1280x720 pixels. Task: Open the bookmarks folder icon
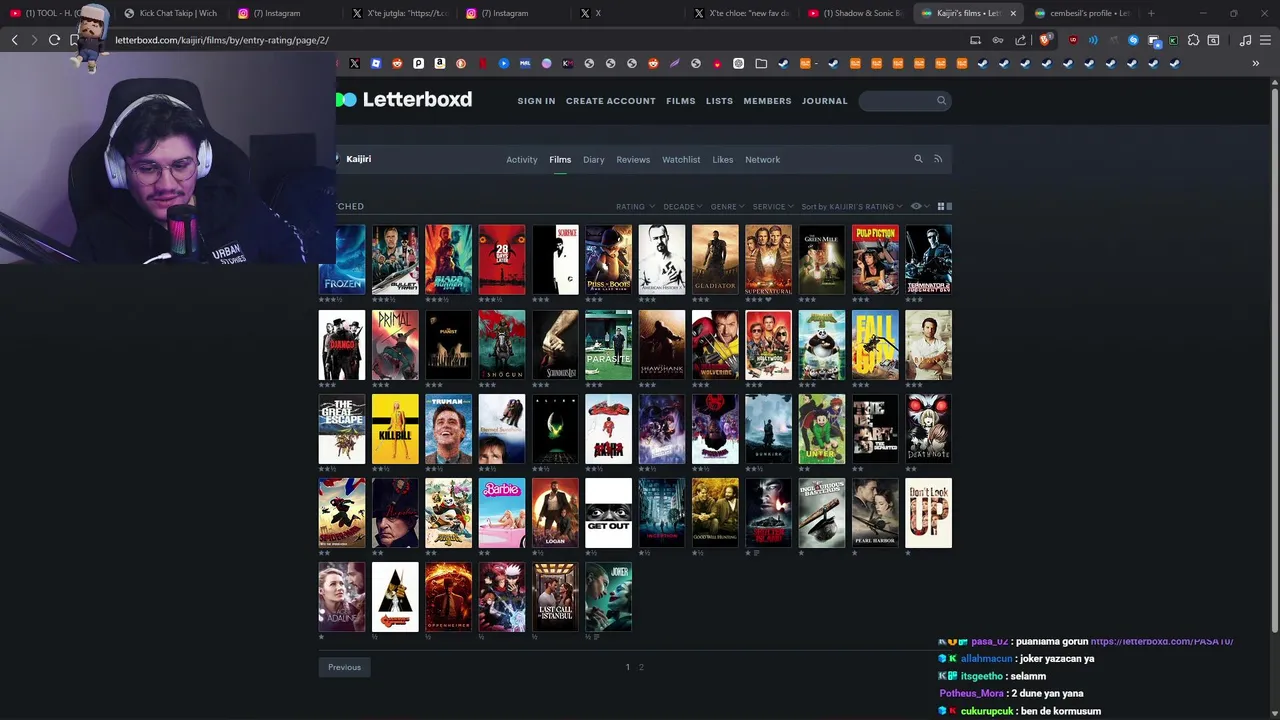761,63
